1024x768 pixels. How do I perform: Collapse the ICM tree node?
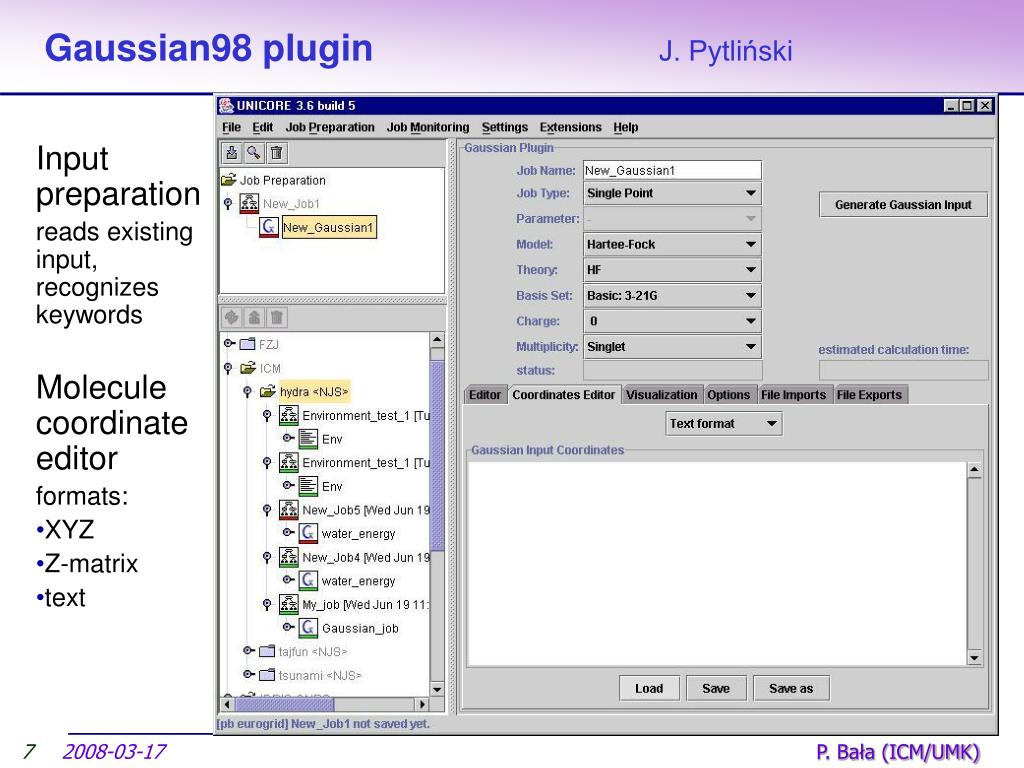click(228, 368)
